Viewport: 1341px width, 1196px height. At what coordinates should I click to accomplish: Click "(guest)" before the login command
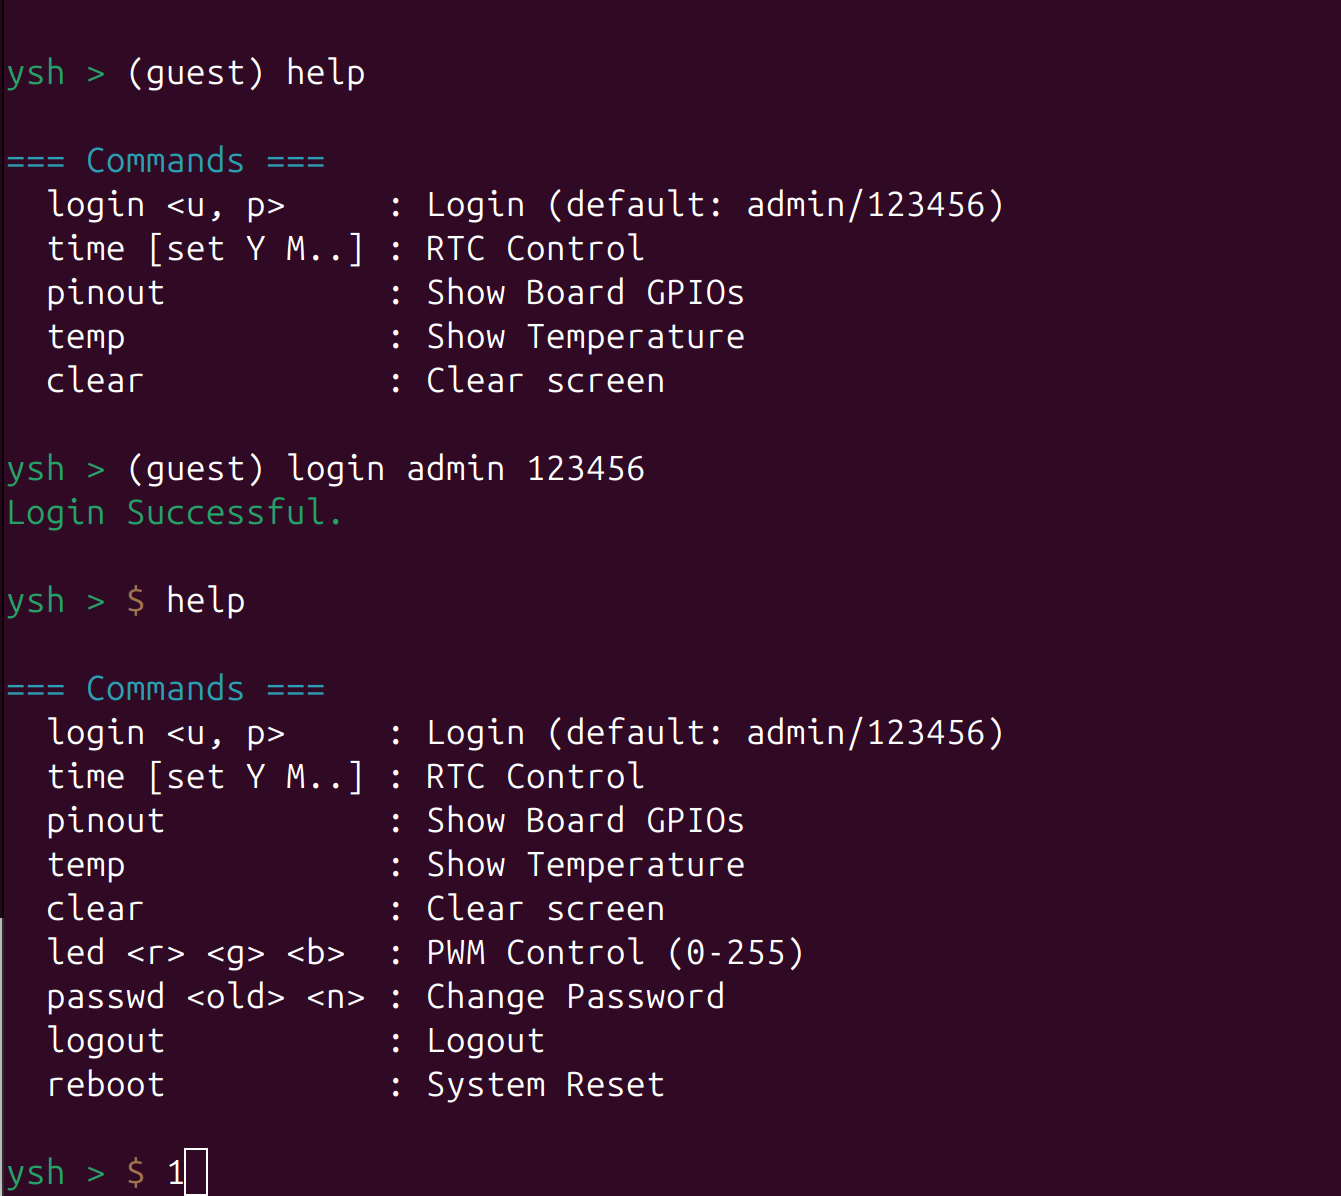(x=195, y=469)
